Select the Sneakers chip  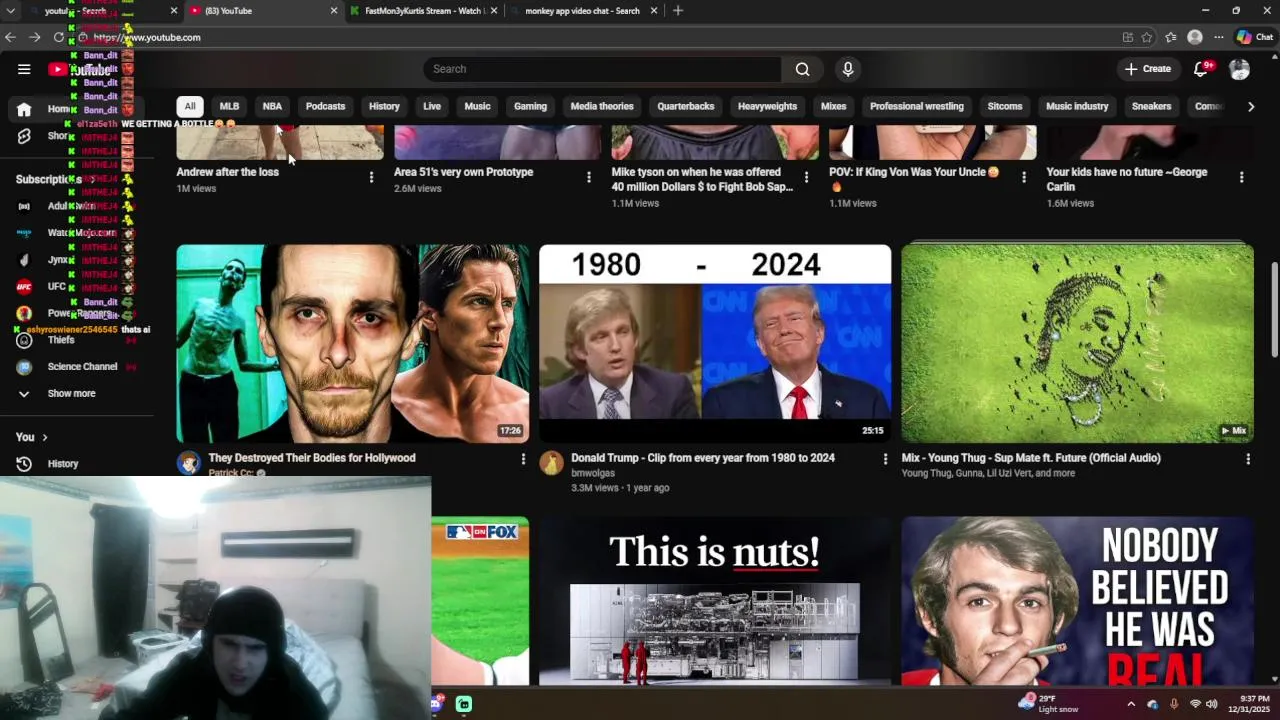(x=1151, y=106)
